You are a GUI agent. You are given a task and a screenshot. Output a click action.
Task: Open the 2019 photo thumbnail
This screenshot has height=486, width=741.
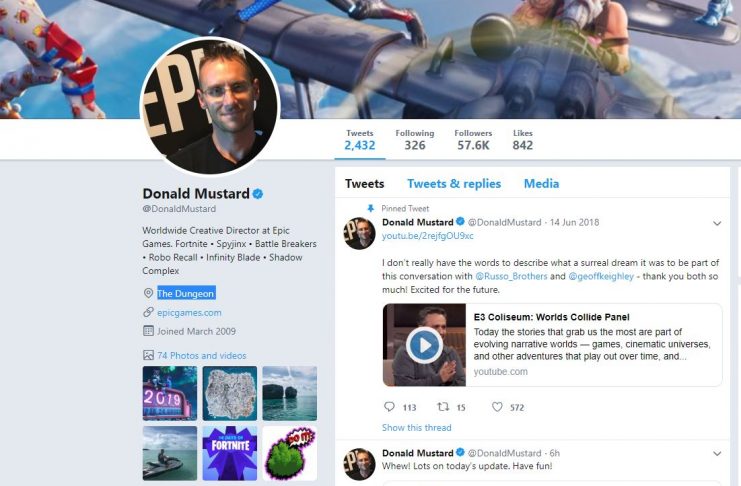click(x=170, y=393)
